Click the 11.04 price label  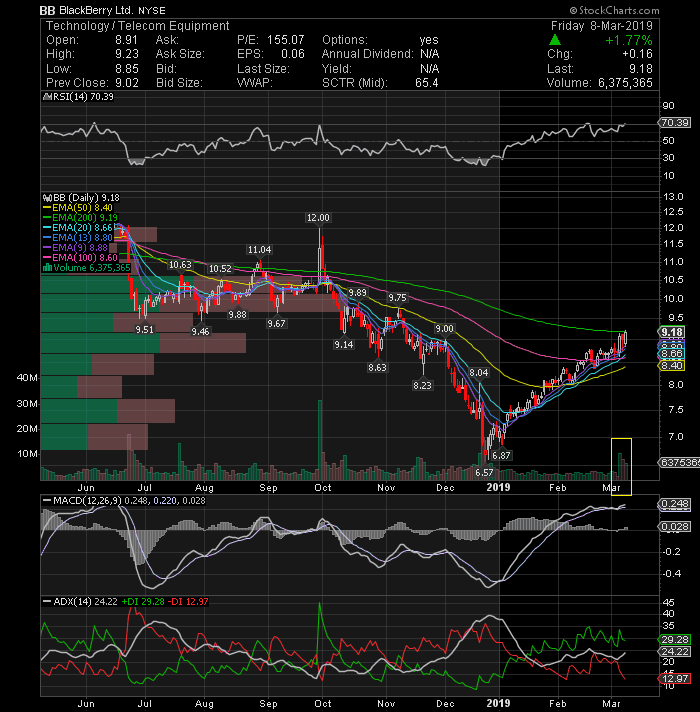[259, 249]
